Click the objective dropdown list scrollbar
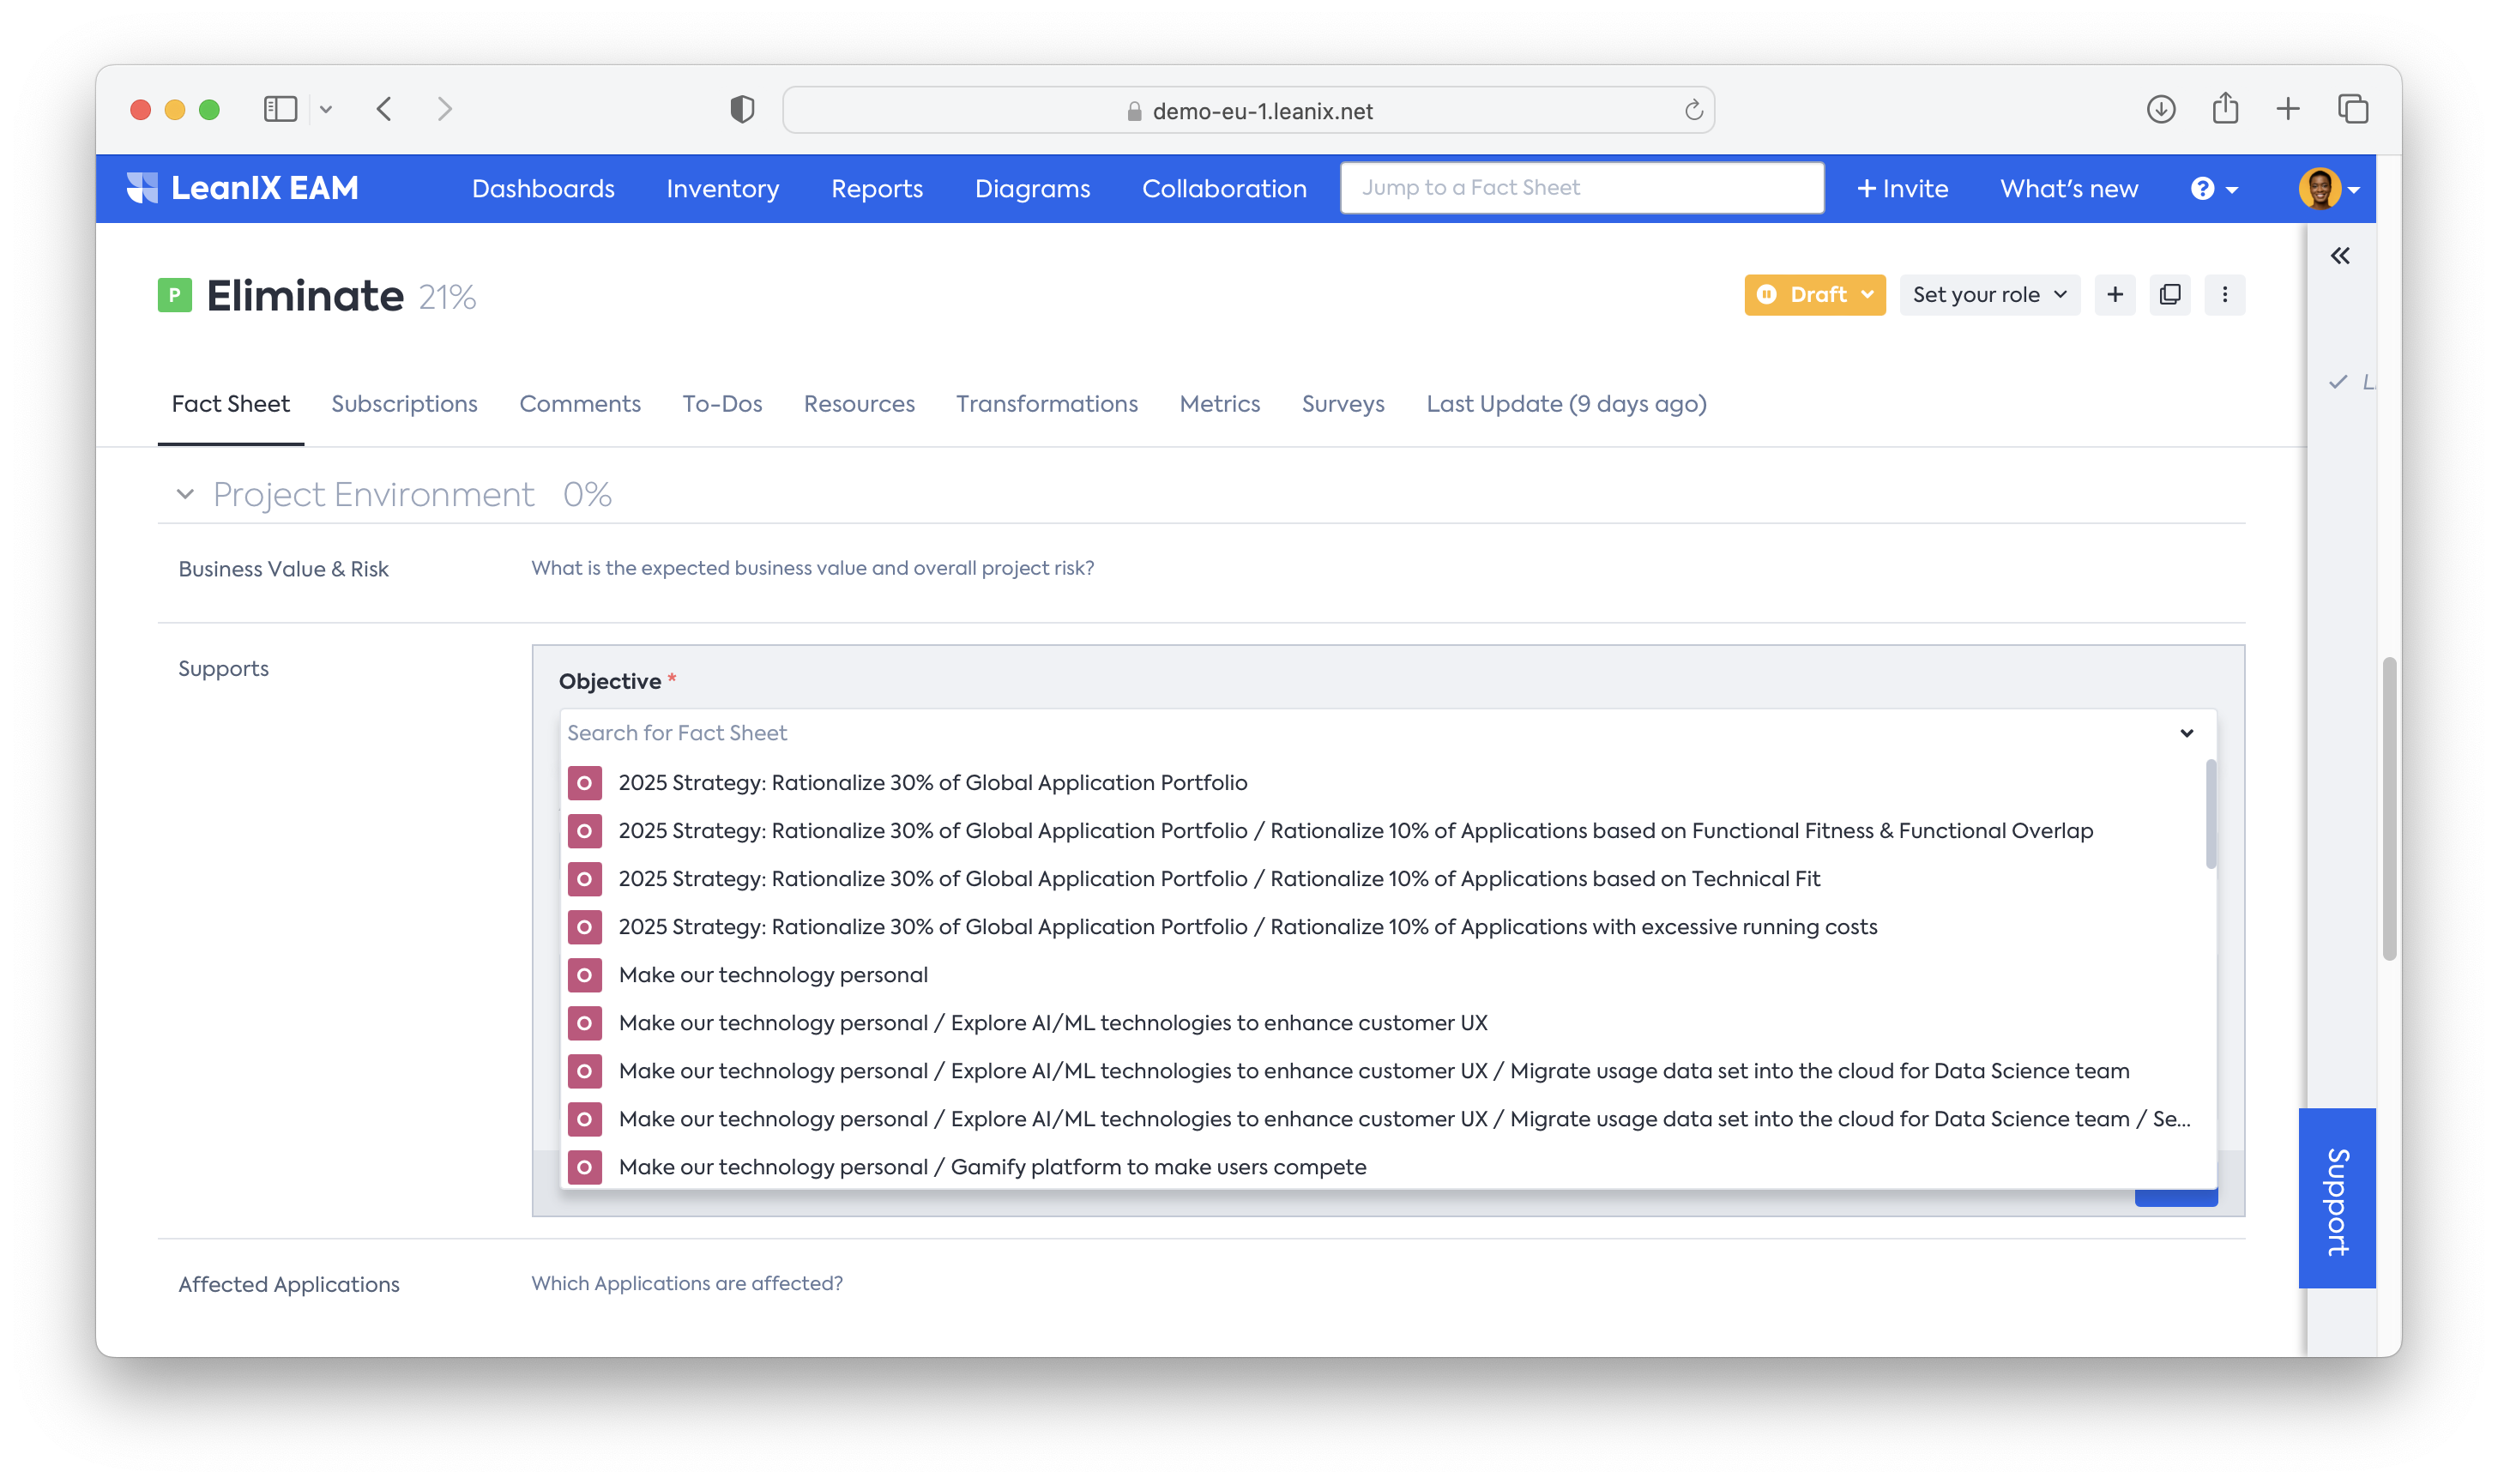The height and width of the screenshot is (1484, 2498). coord(2210,815)
